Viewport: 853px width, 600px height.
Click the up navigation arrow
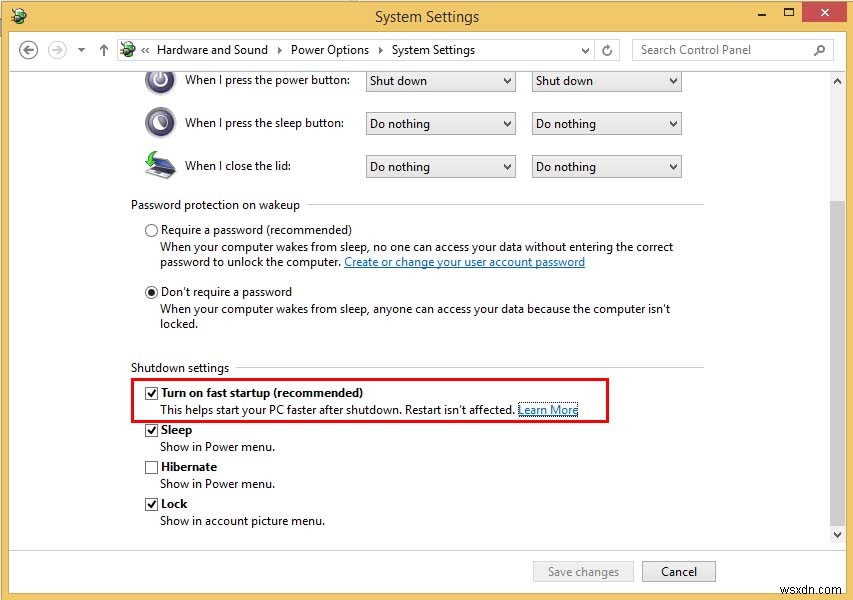[x=104, y=50]
